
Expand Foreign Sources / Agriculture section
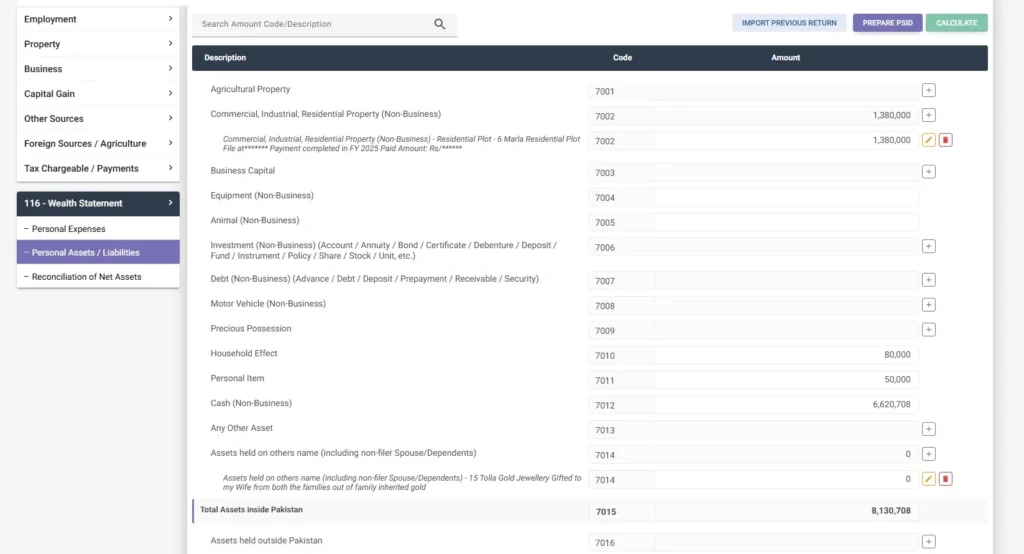coord(98,143)
